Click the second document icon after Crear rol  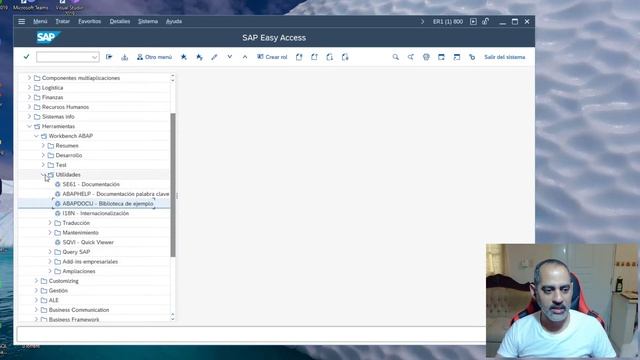tap(314, 57)
